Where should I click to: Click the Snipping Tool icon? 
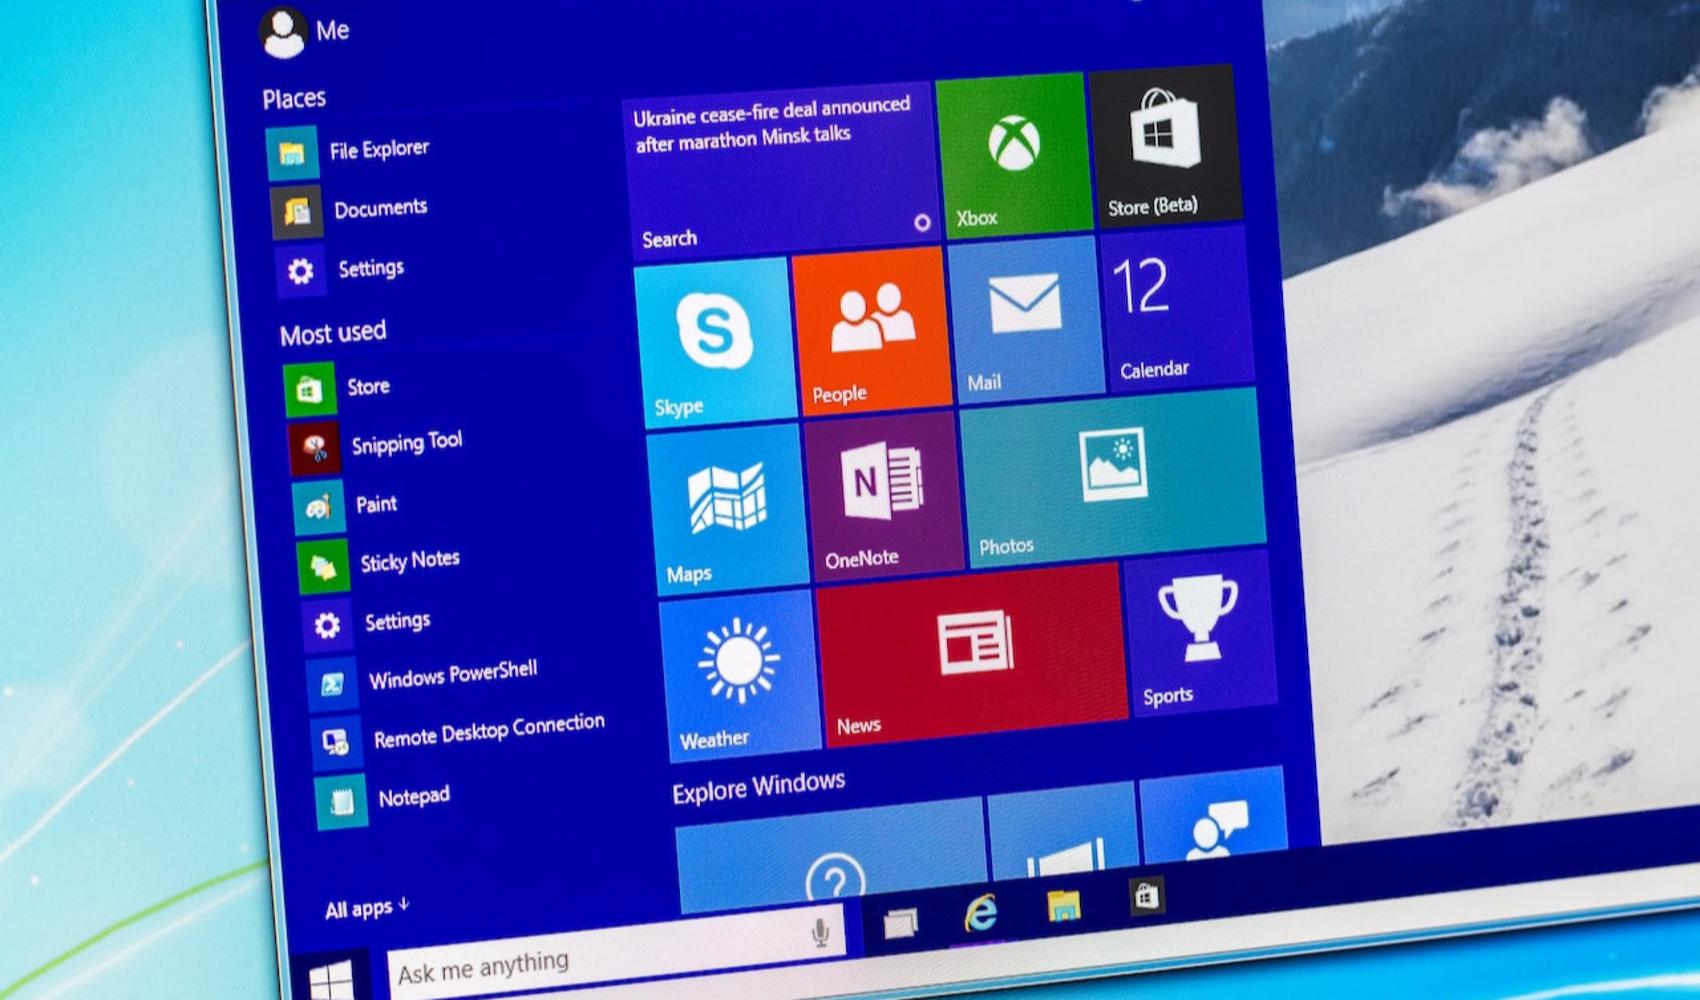pyautogui.click(x=314, y=448)
